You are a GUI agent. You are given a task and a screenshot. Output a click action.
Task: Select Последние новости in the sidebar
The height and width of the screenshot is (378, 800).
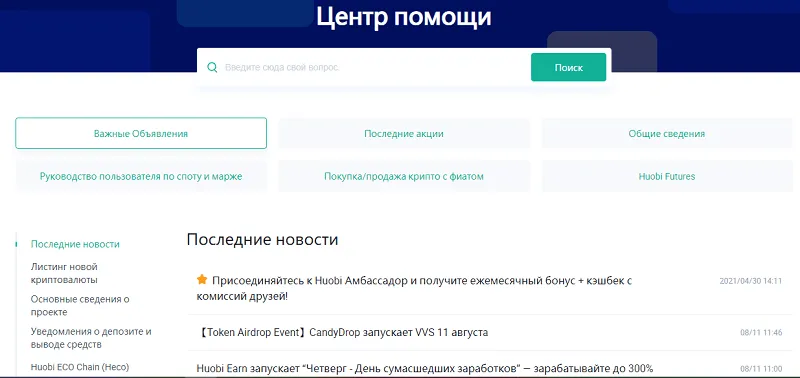75,244
